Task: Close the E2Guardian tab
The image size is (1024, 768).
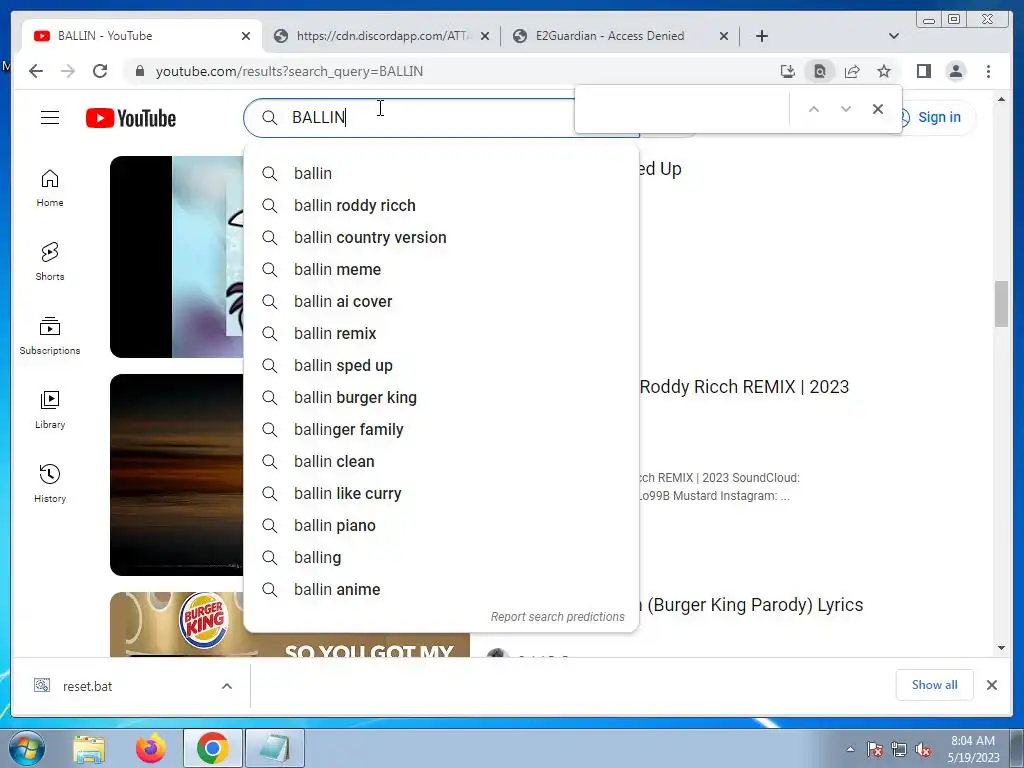Action: (x=724, y=36)
